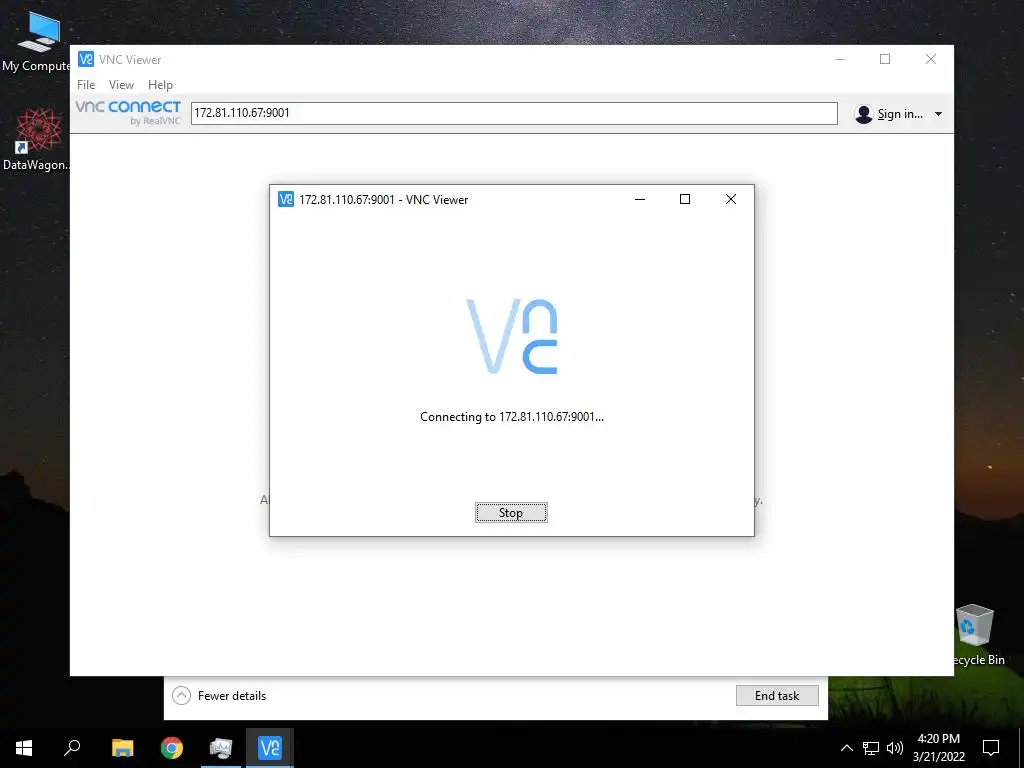Click the Connecting to 172.81.110.67:9001 status text
This screenshot has height=768, width=1024.
click(512, 417)
